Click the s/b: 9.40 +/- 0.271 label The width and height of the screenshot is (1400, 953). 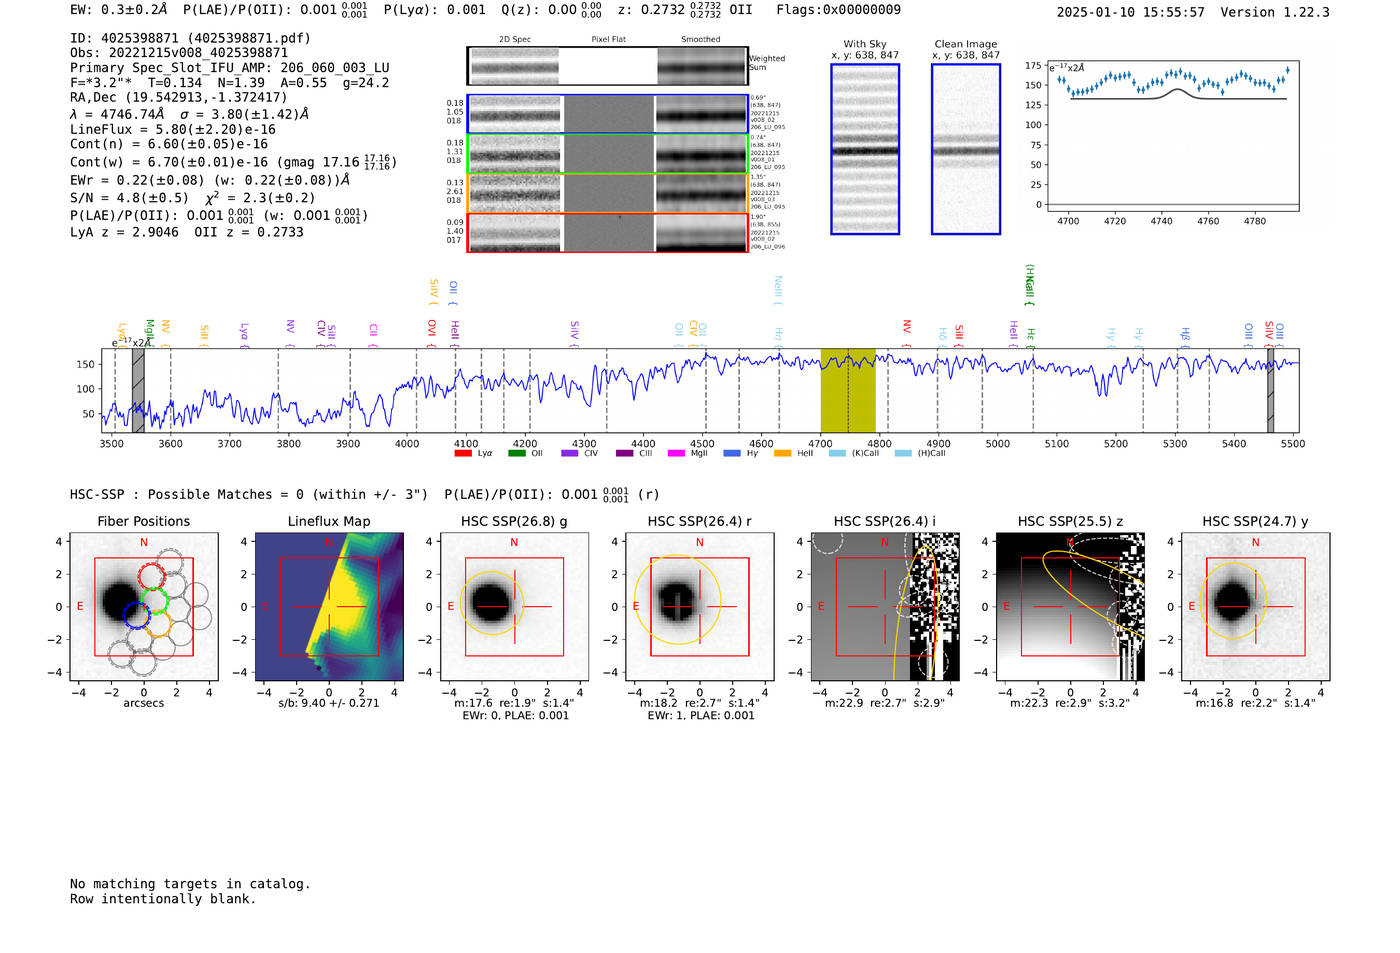[329, 703]
